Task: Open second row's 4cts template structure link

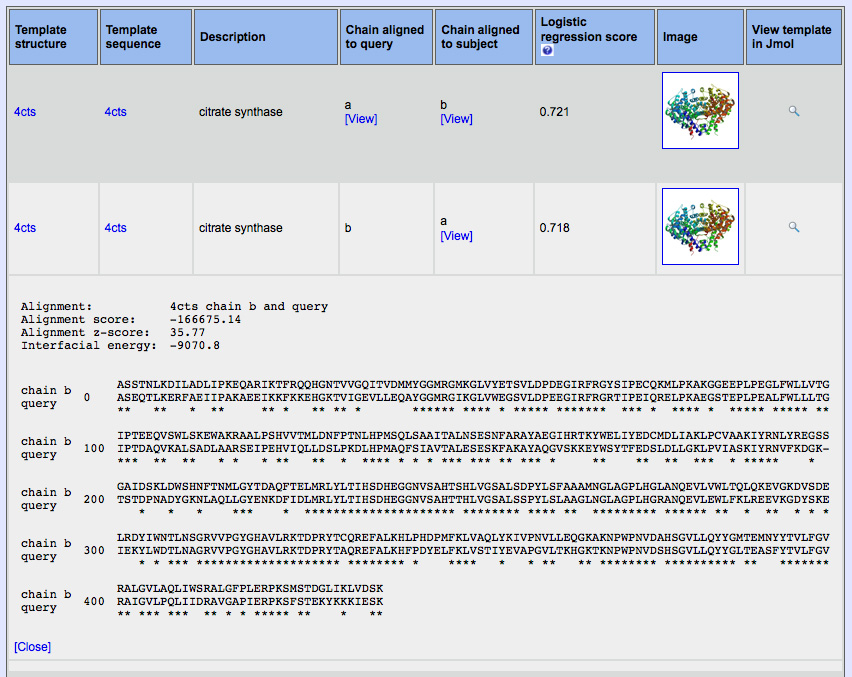Action: [x=25, y=228]
